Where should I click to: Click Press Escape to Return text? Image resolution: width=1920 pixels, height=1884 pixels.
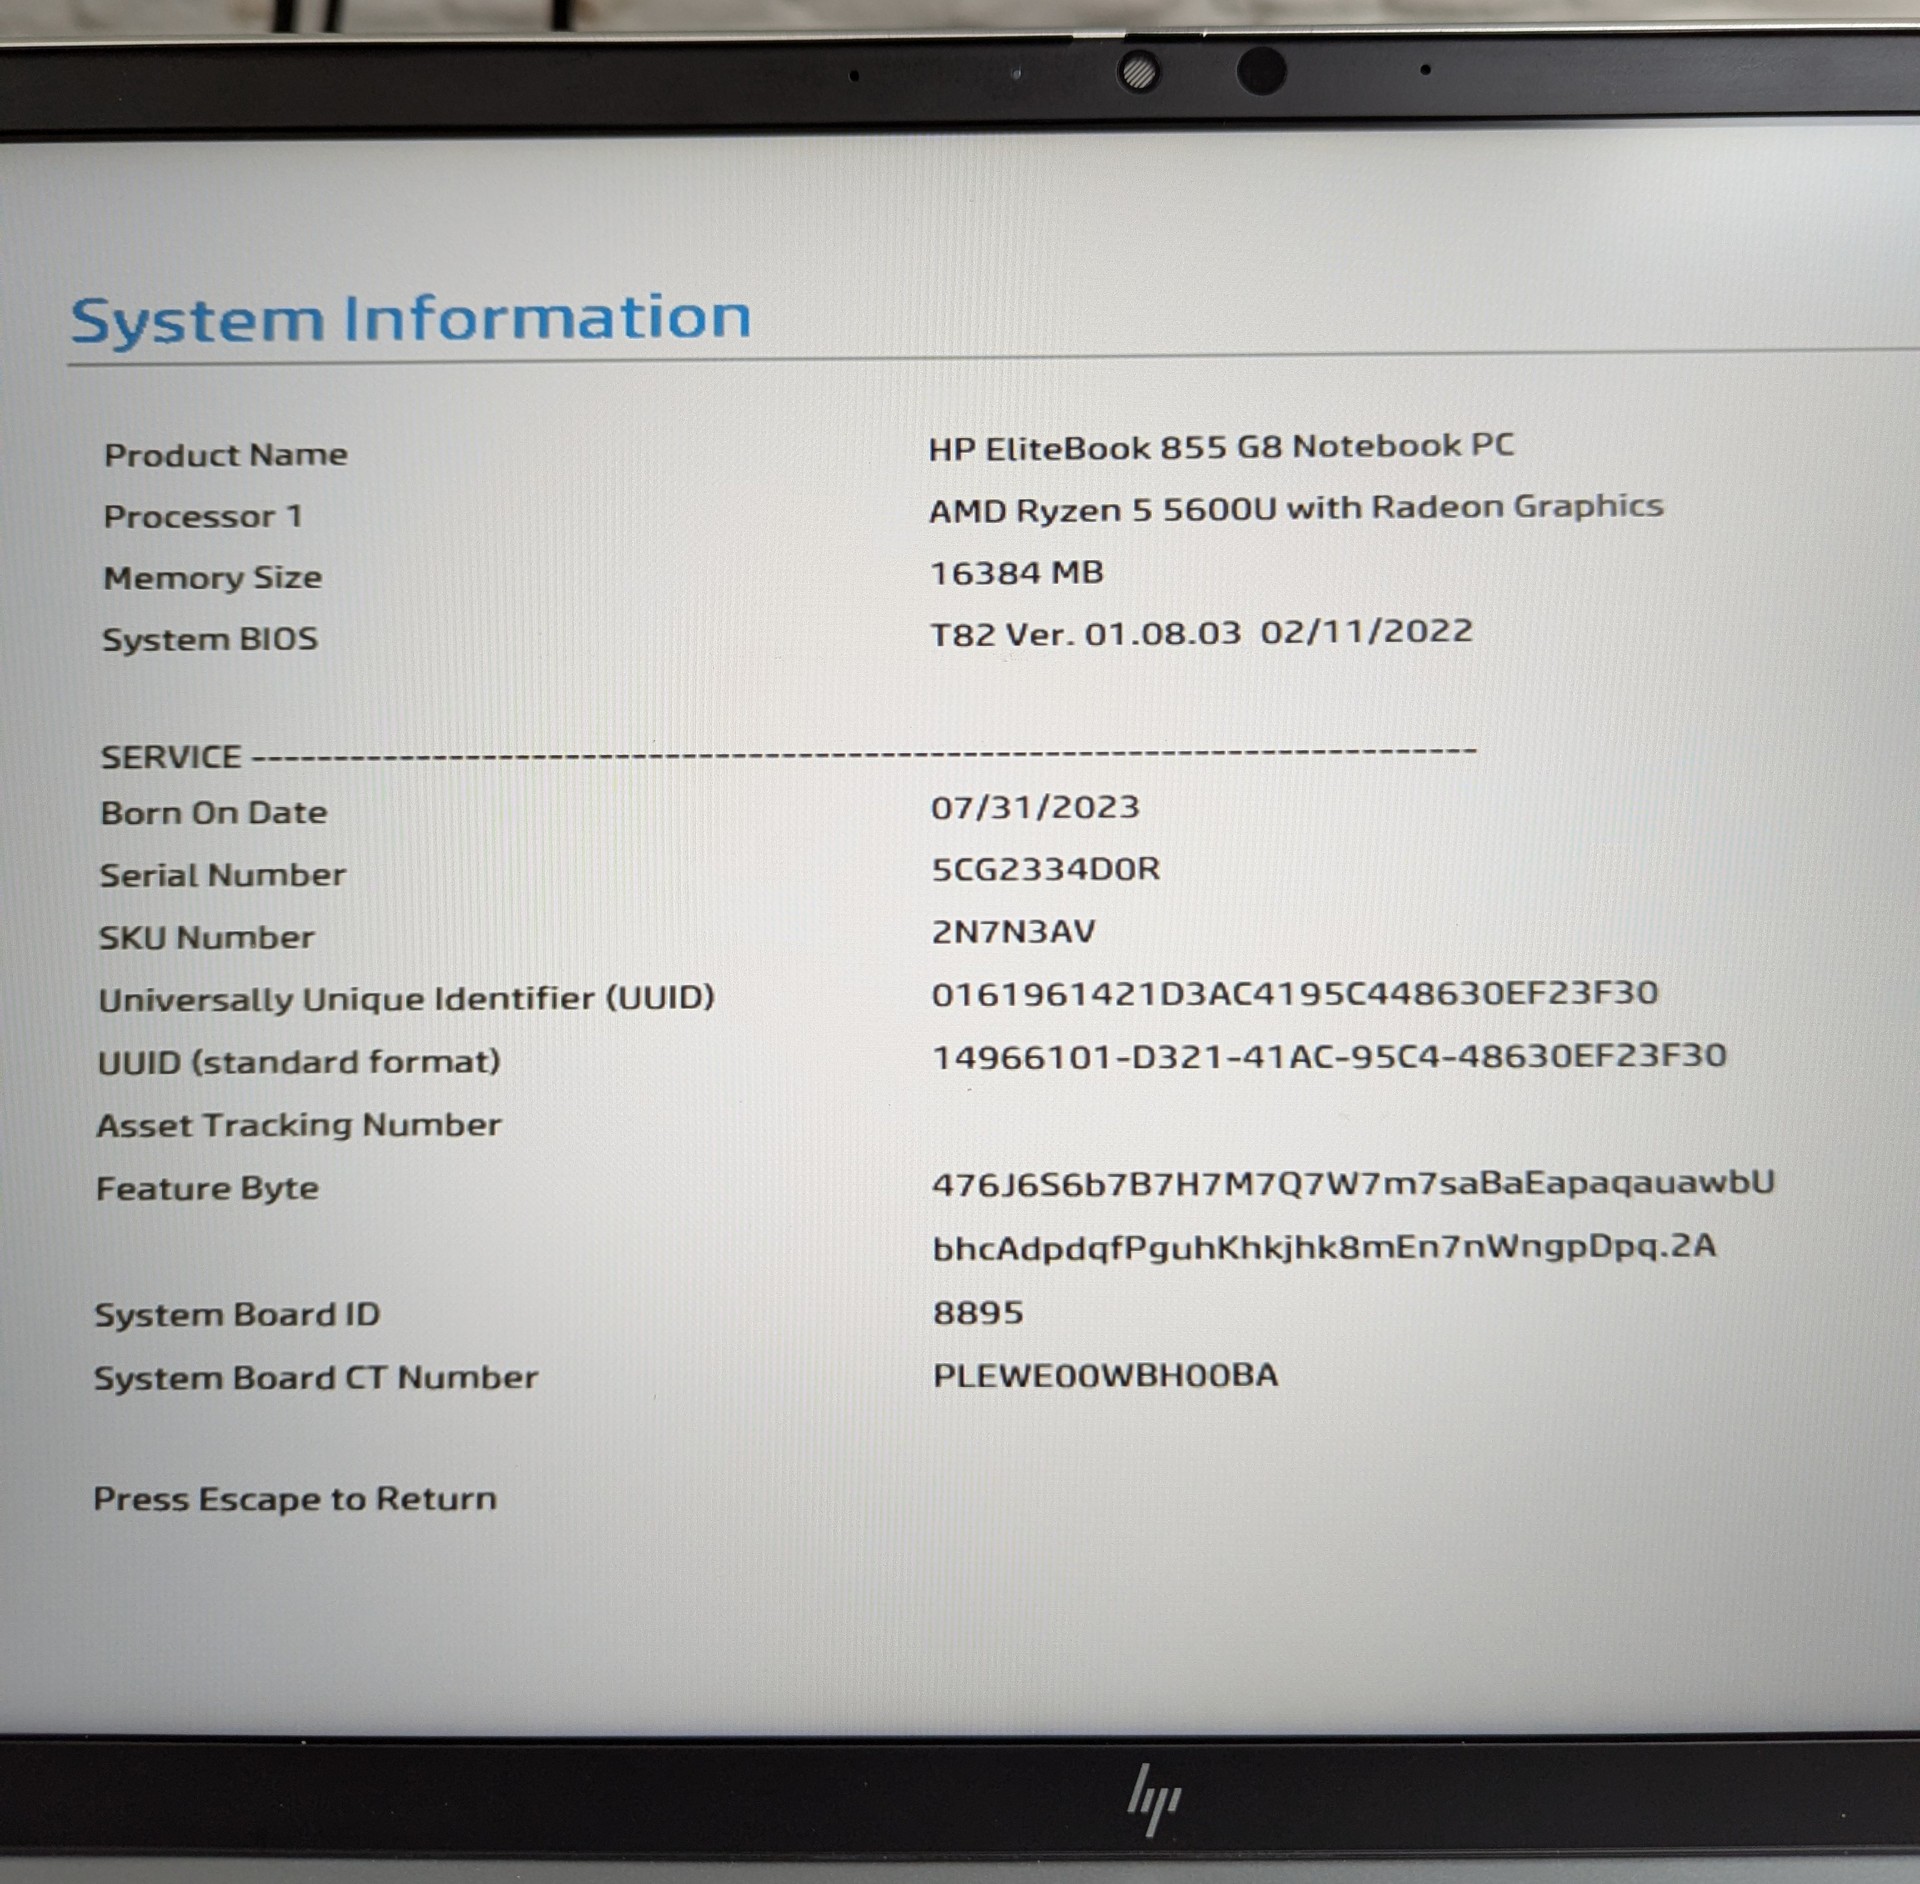295,1499
